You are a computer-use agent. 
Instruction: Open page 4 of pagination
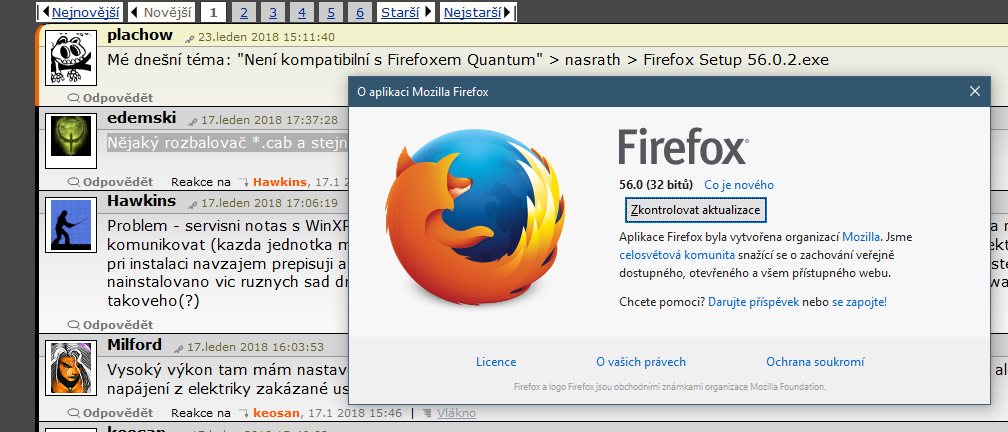tap(302, 12)
